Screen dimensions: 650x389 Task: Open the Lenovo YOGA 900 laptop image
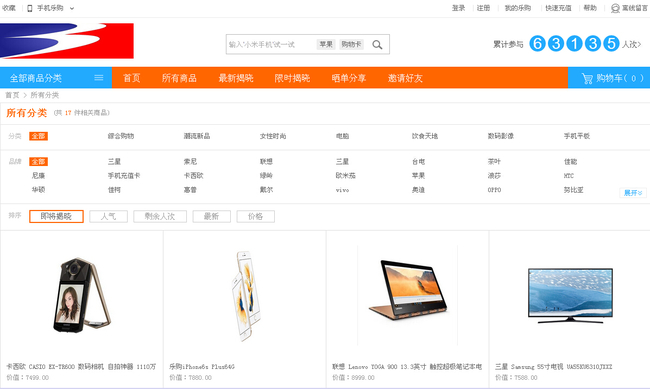click(407, 289)
